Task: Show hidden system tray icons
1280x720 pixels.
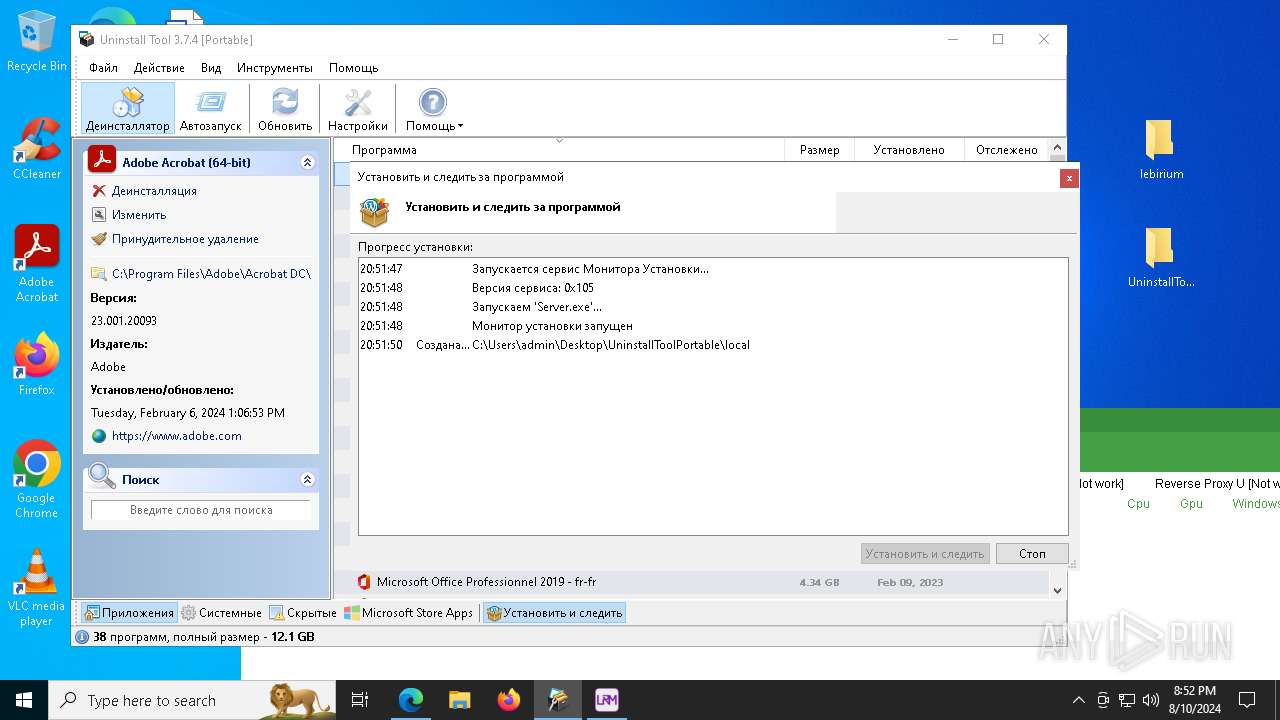Action: [1078, 700]
